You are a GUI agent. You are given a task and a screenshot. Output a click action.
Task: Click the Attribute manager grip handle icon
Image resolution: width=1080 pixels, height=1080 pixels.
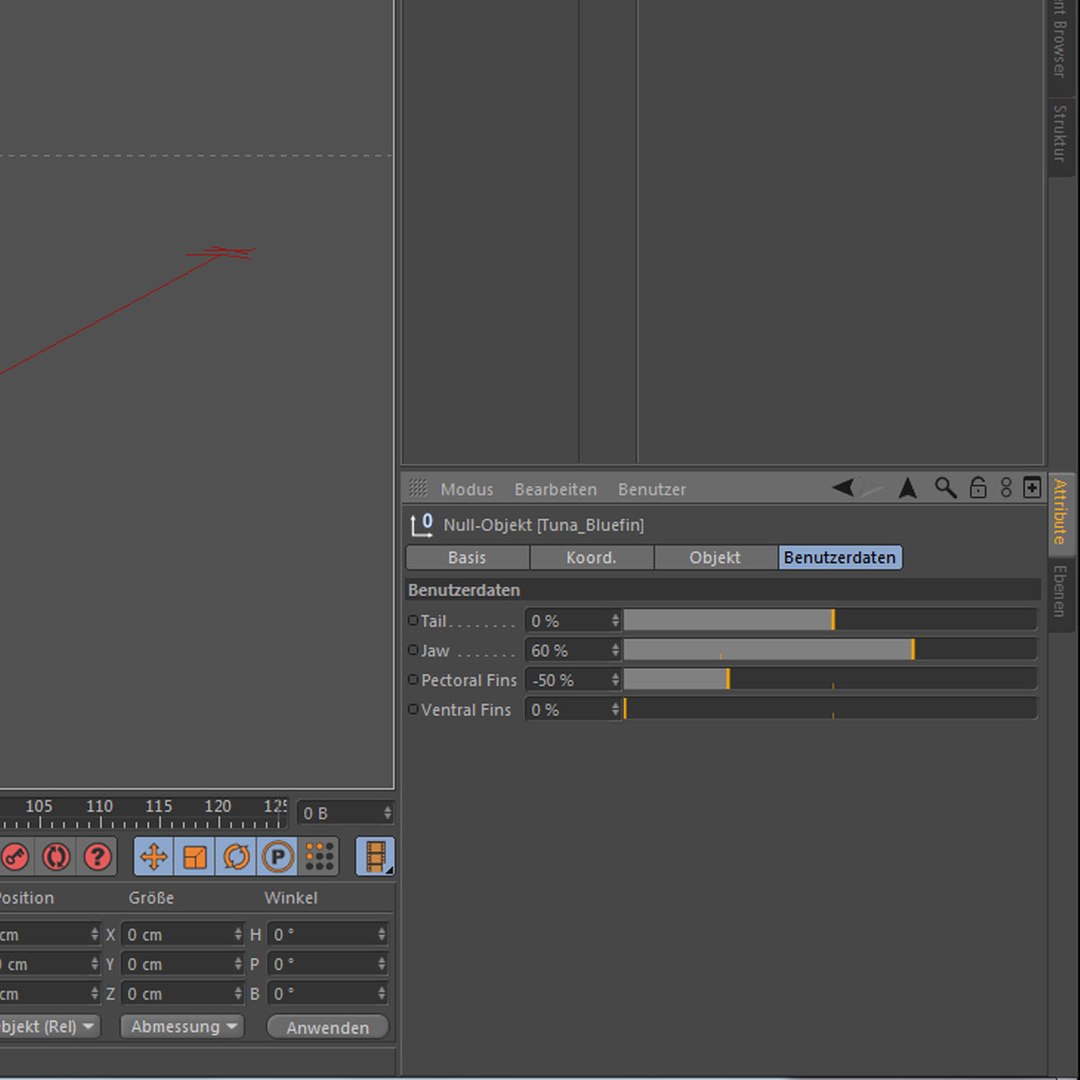418,488
